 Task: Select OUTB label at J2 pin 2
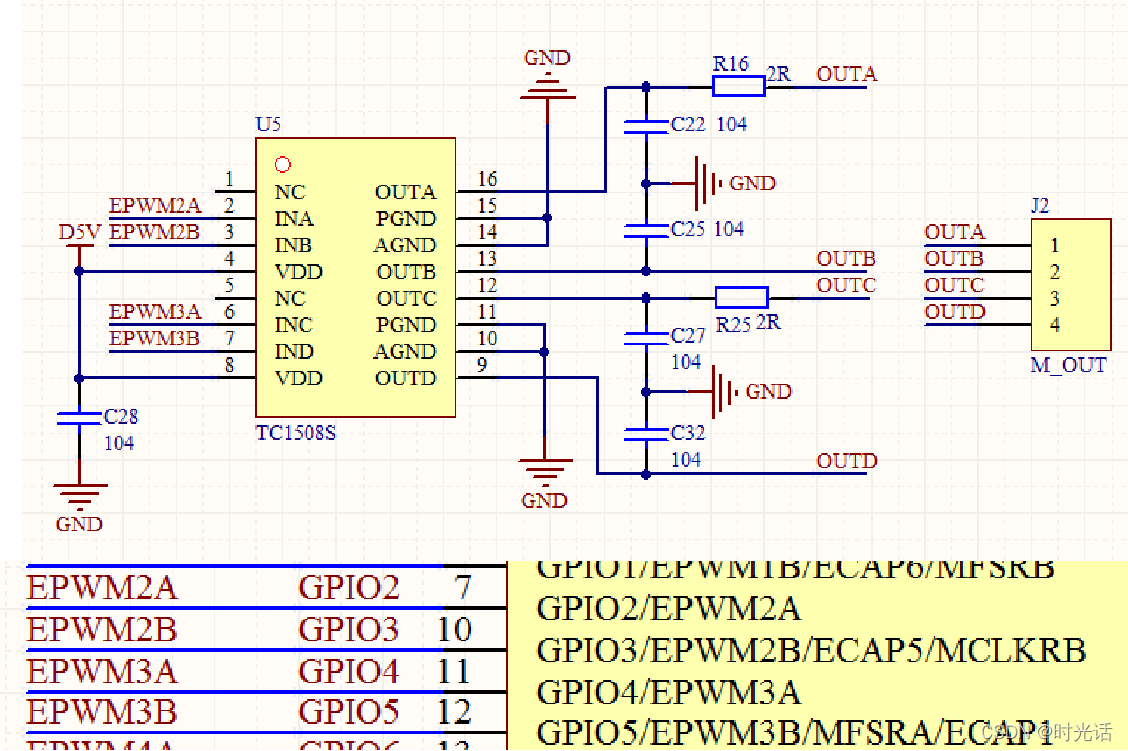click(x=954, y=259)
